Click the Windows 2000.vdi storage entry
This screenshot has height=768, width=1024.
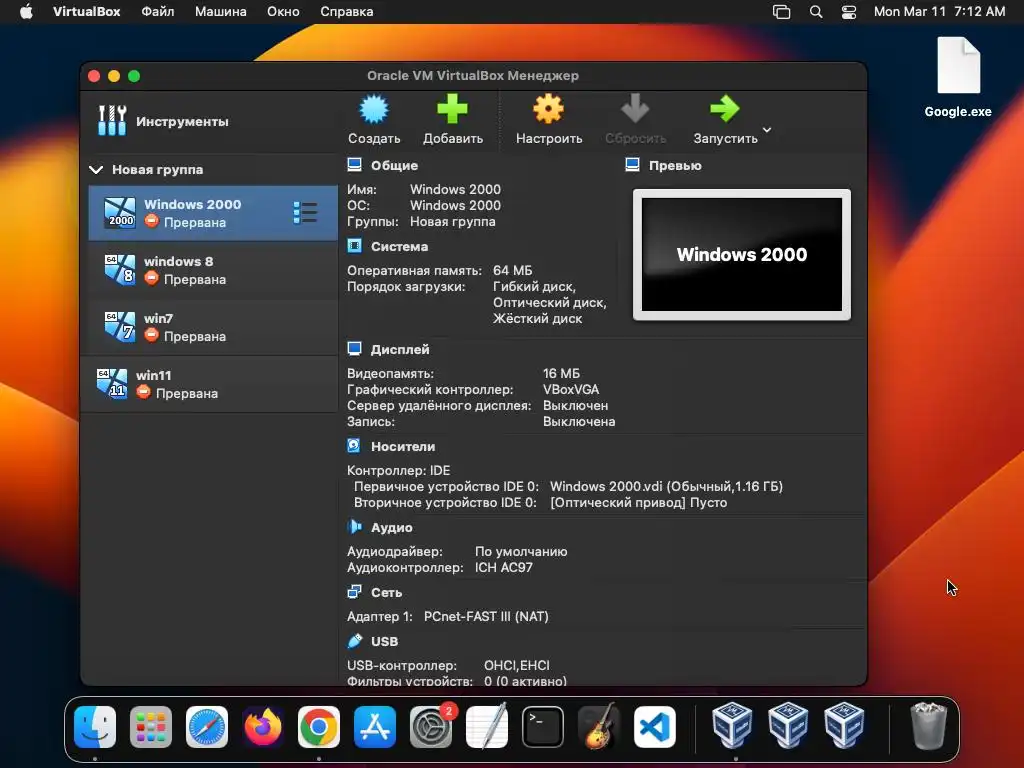[666, 487]
